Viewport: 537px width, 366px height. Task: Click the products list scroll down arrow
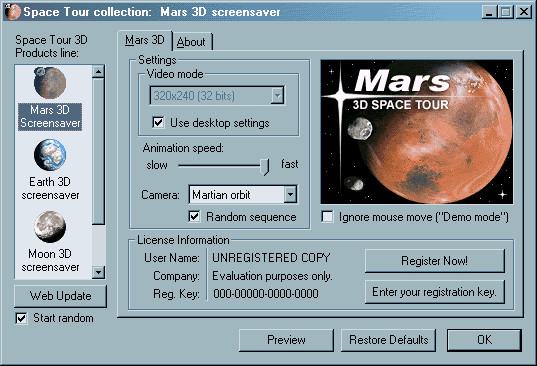click(98, 273)
